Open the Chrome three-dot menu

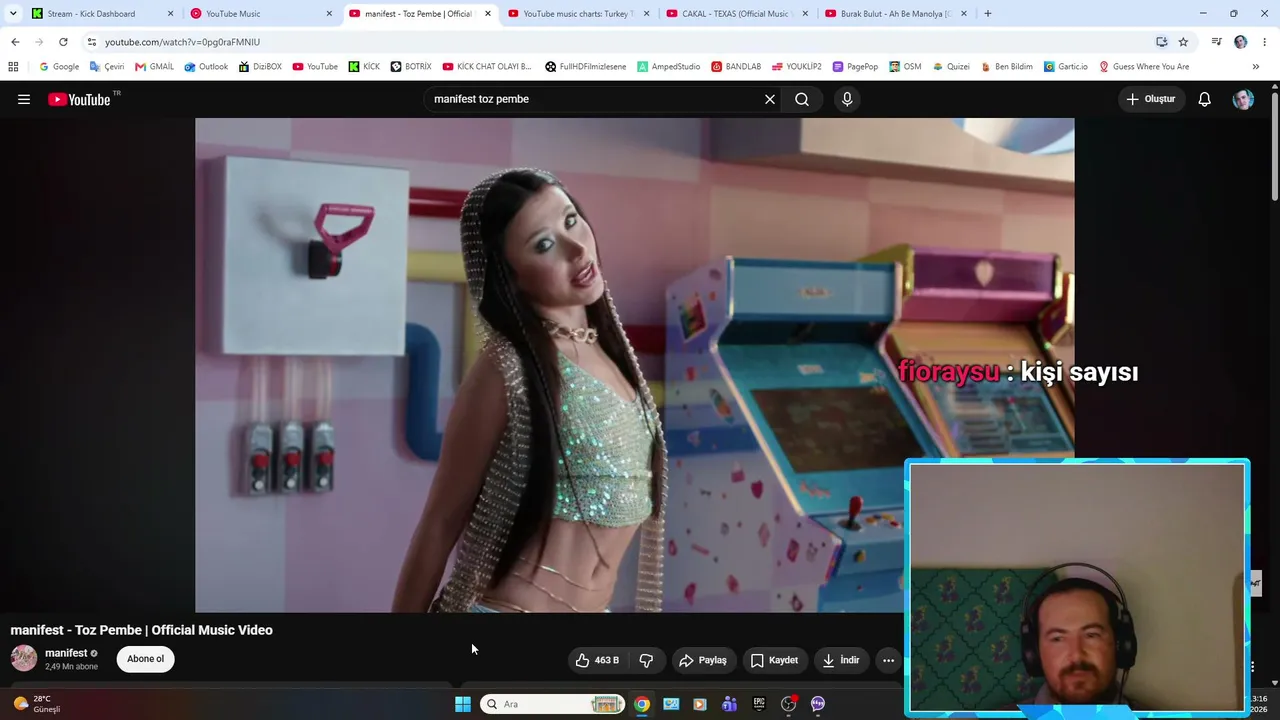(x=1265, y=42)
